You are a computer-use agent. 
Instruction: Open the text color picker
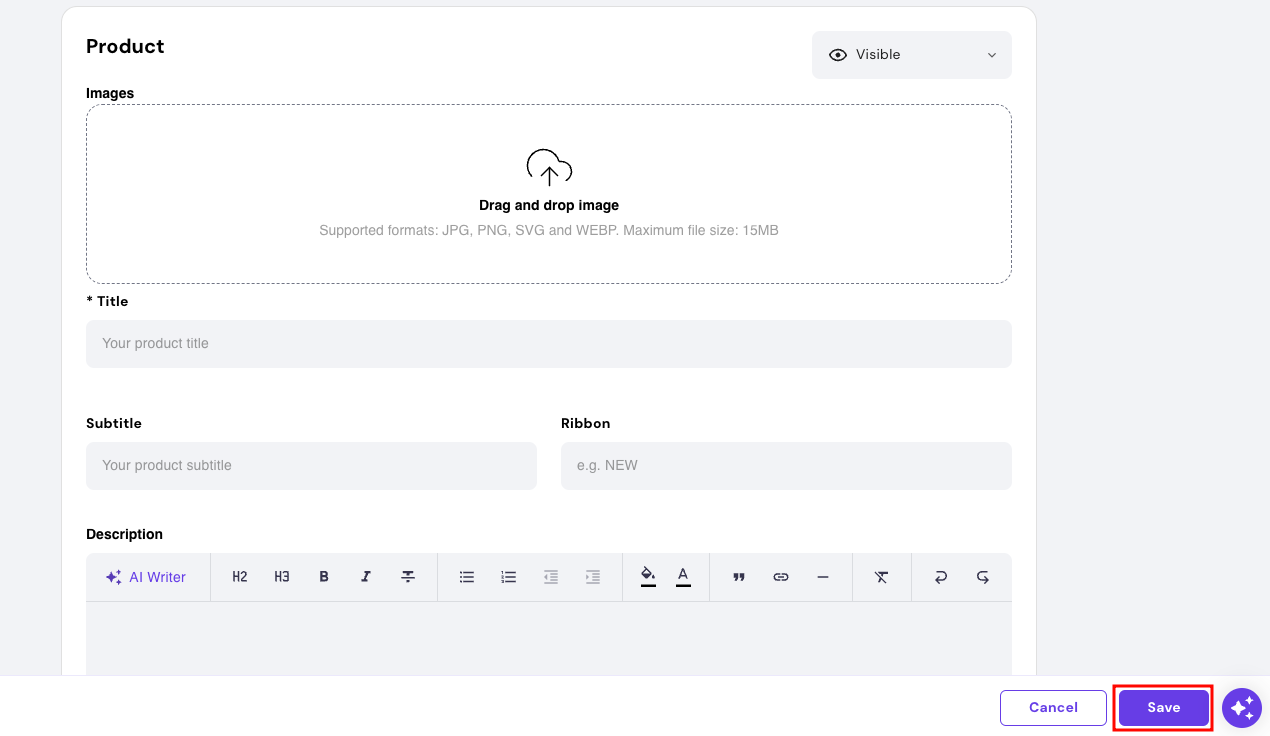point(682,577)
